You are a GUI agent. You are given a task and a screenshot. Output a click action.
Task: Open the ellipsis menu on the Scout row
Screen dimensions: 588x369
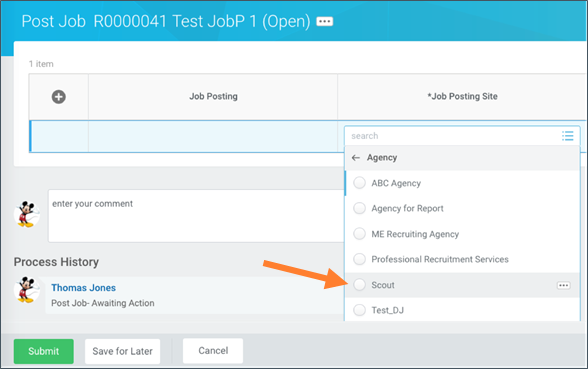tap(563, 285)
